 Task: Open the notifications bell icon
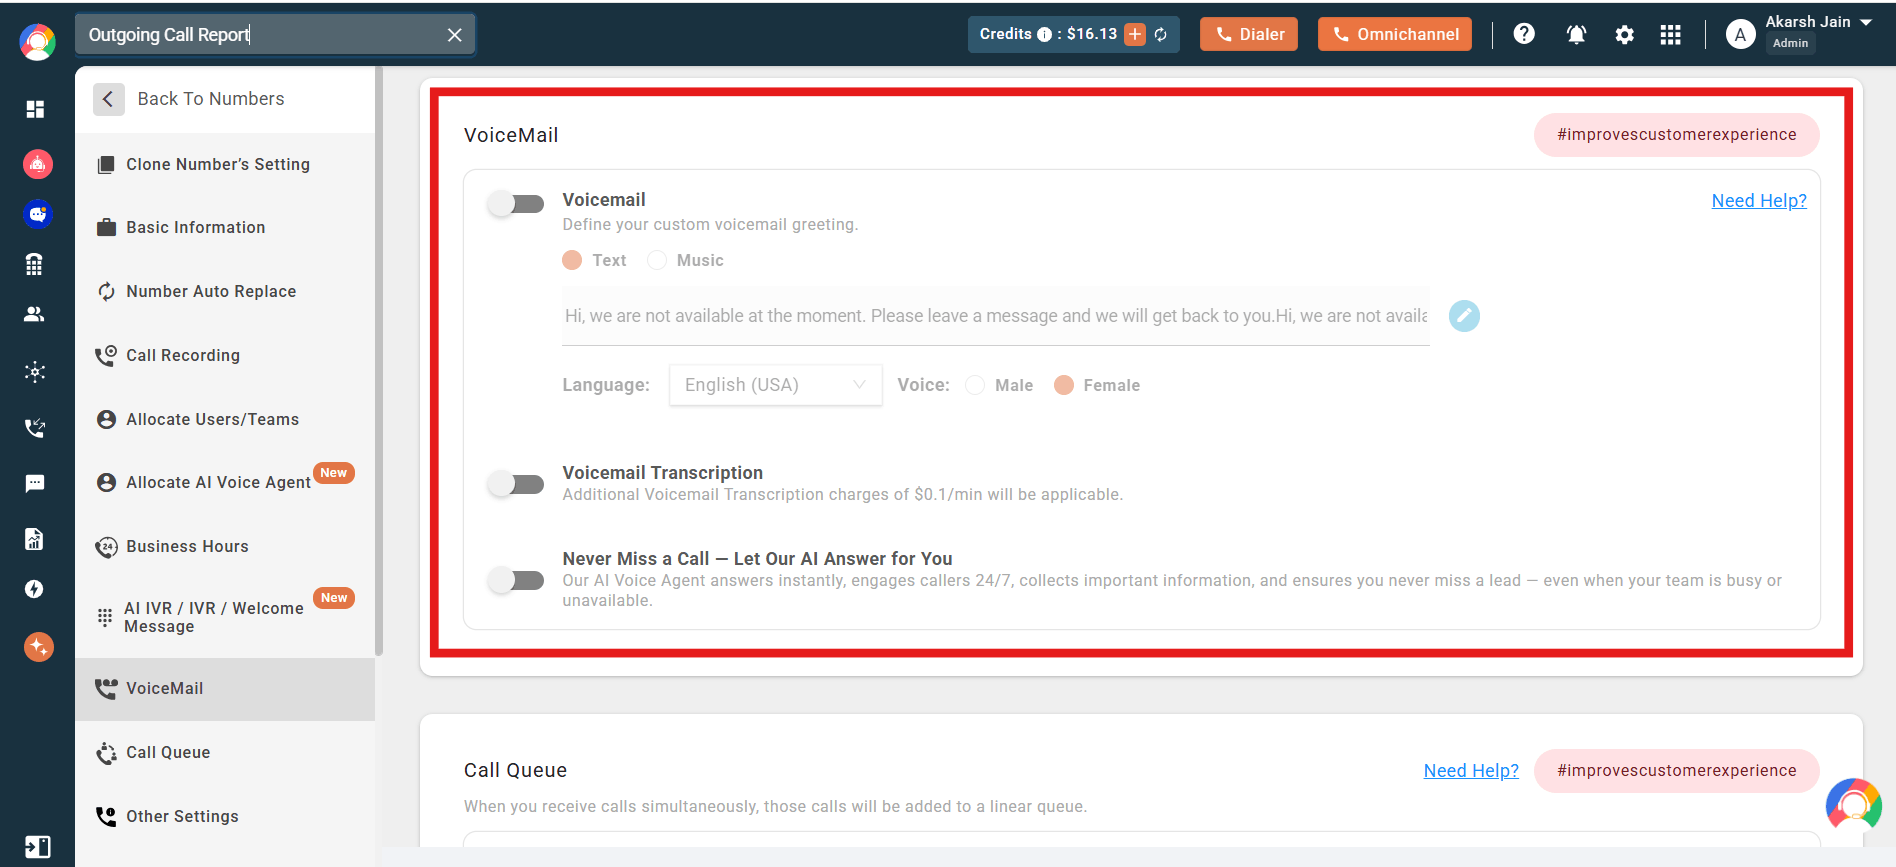1576,35
